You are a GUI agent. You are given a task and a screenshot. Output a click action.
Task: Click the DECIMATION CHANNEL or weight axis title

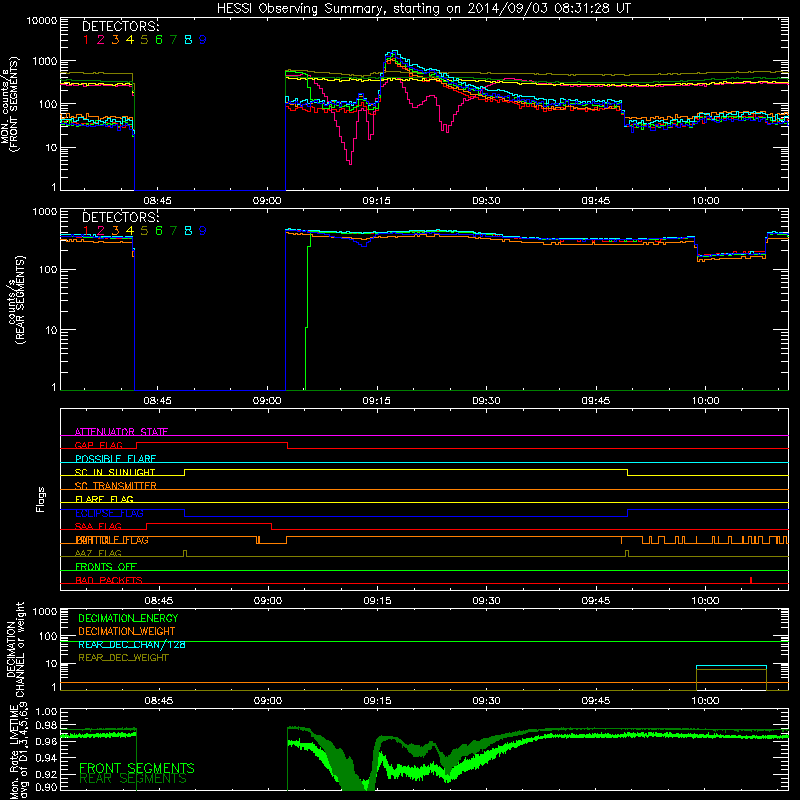tap(15, 649)
